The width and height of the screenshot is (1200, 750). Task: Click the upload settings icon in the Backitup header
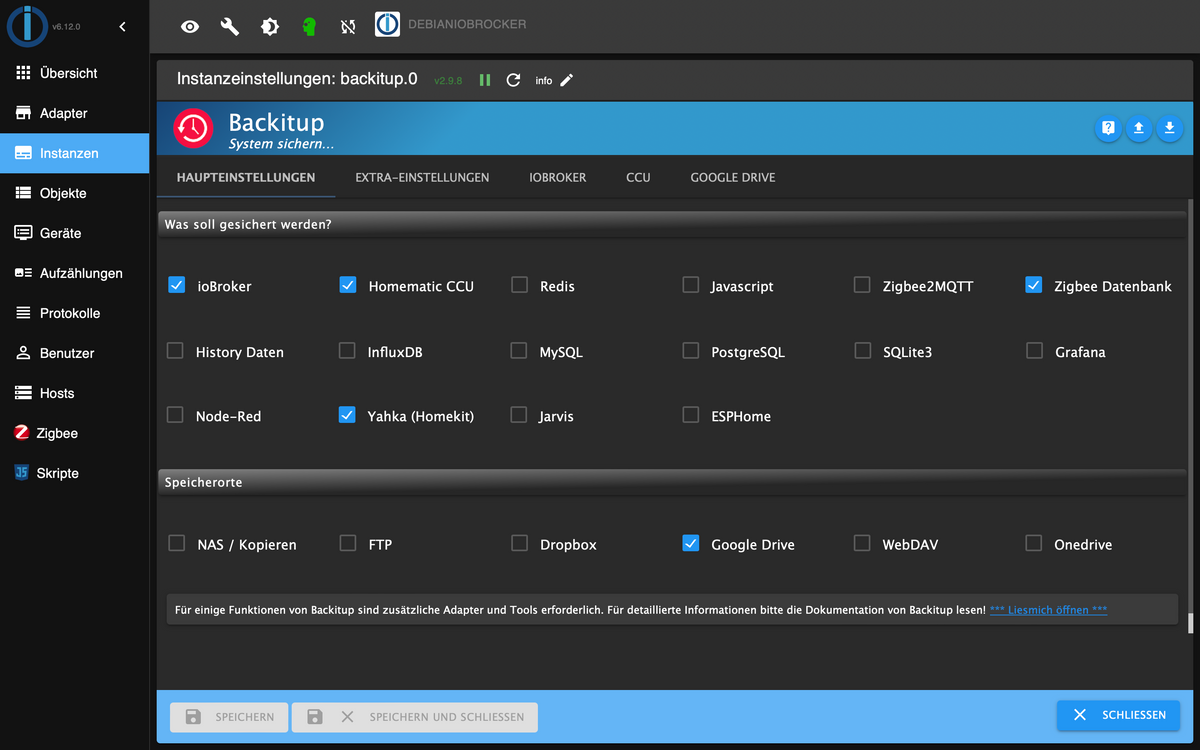[1138, 128]
